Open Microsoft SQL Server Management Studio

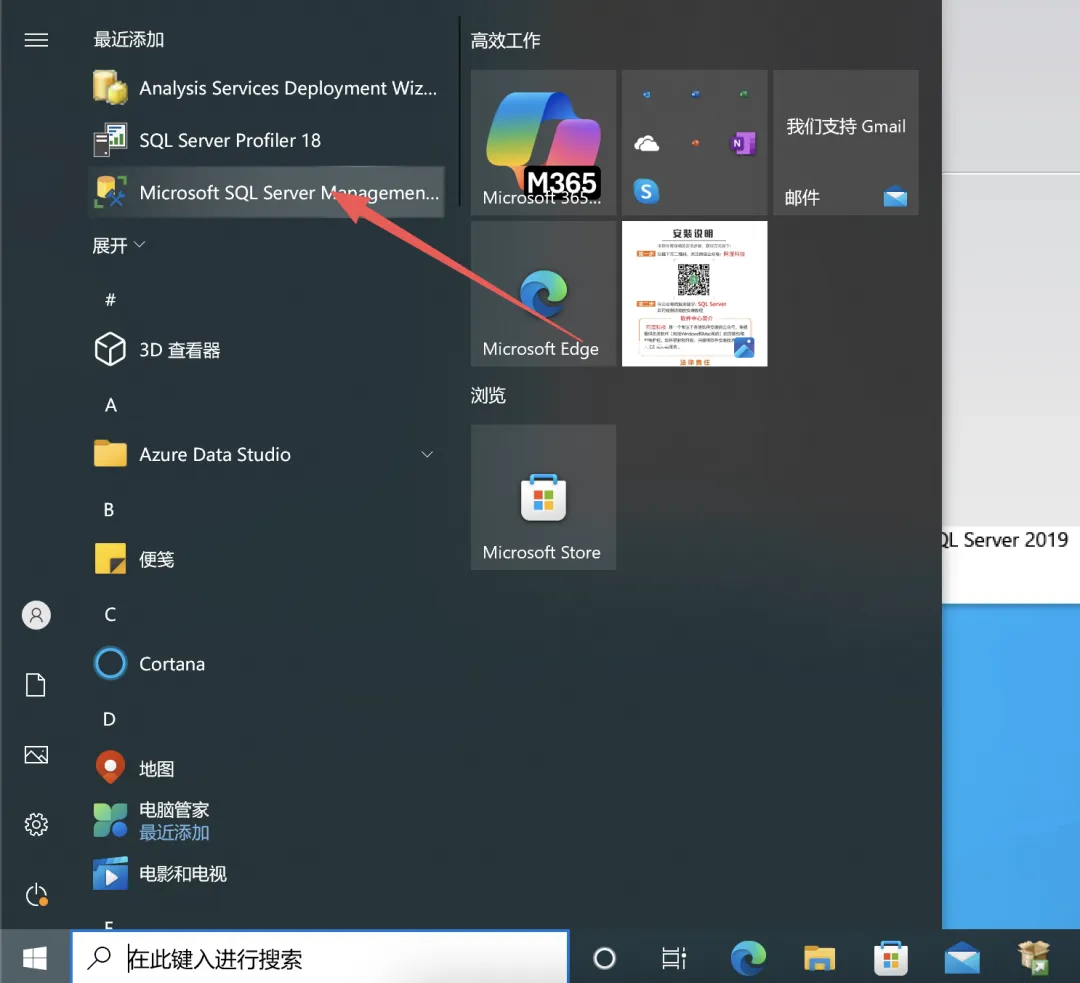click(266, 192)
